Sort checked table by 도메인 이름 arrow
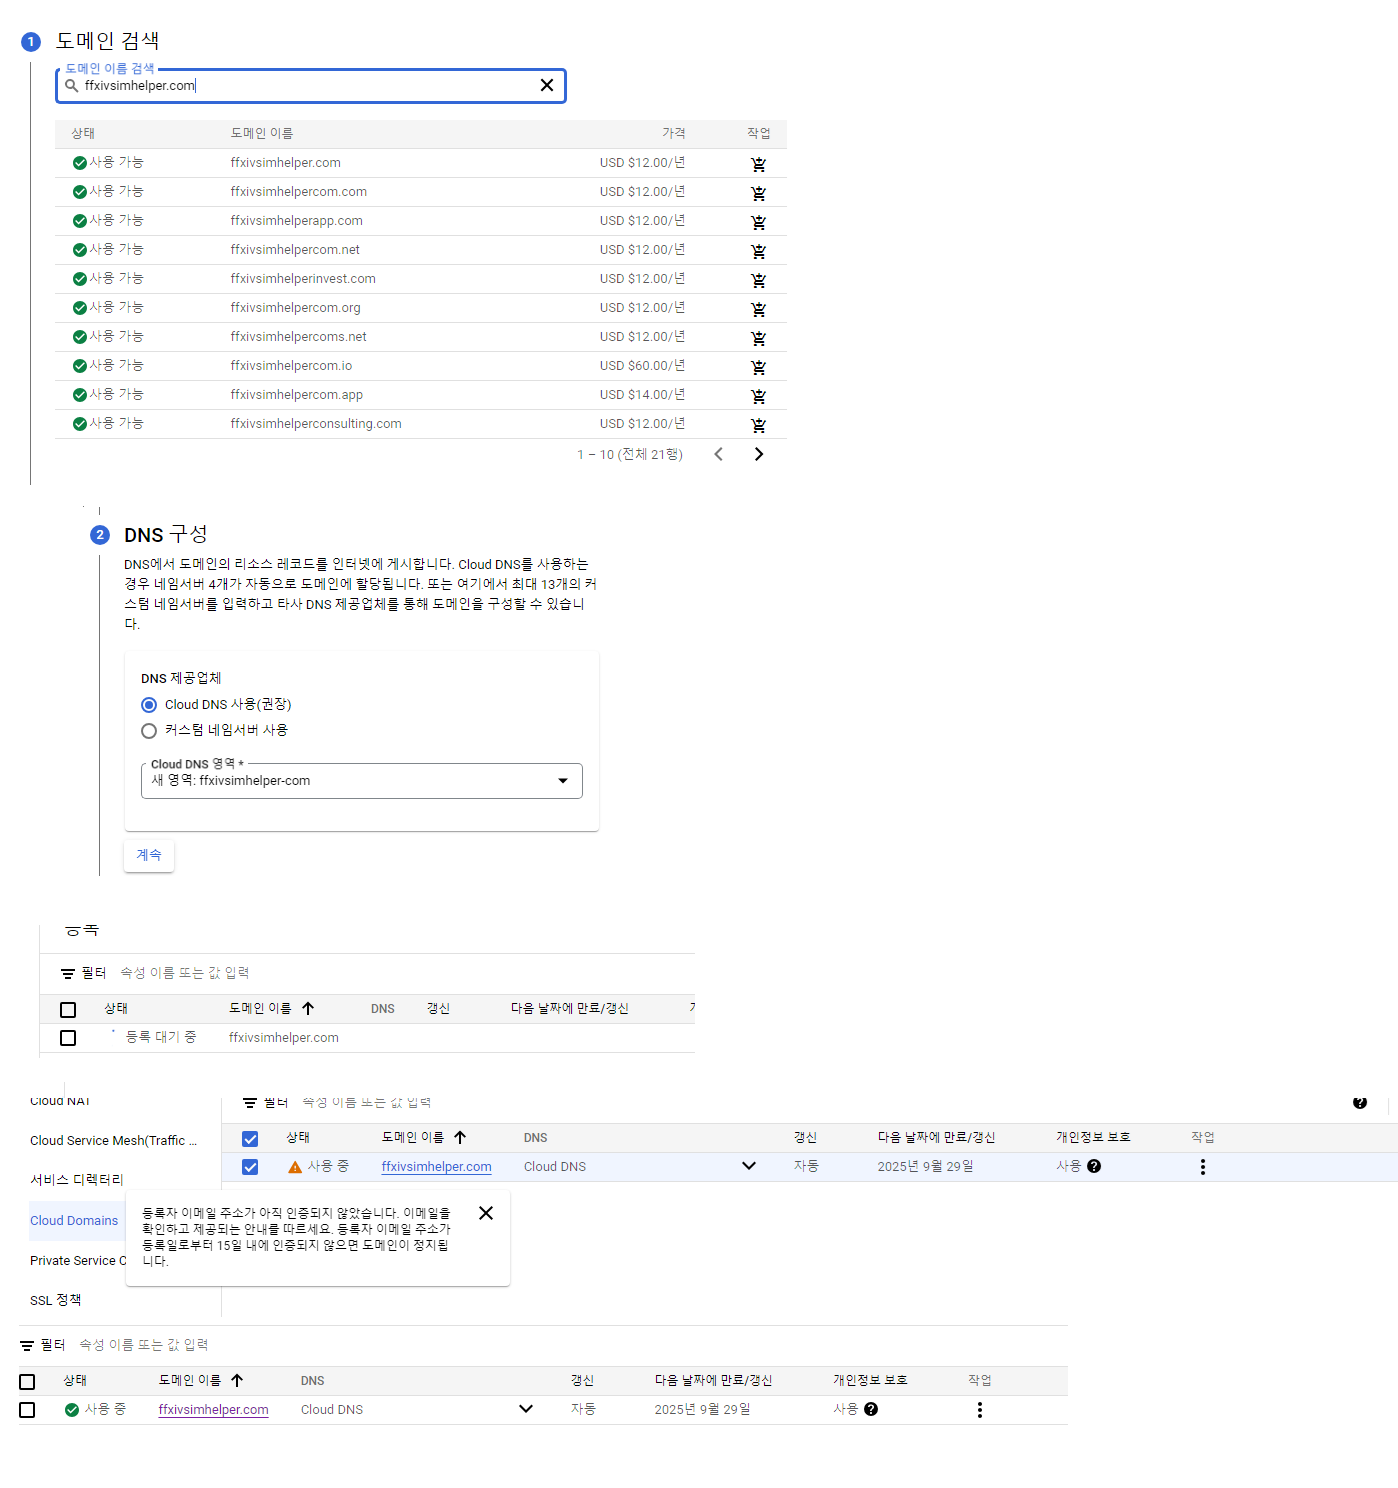The width and height of the screenshot is (1398, 1488). pos(460,1137)
